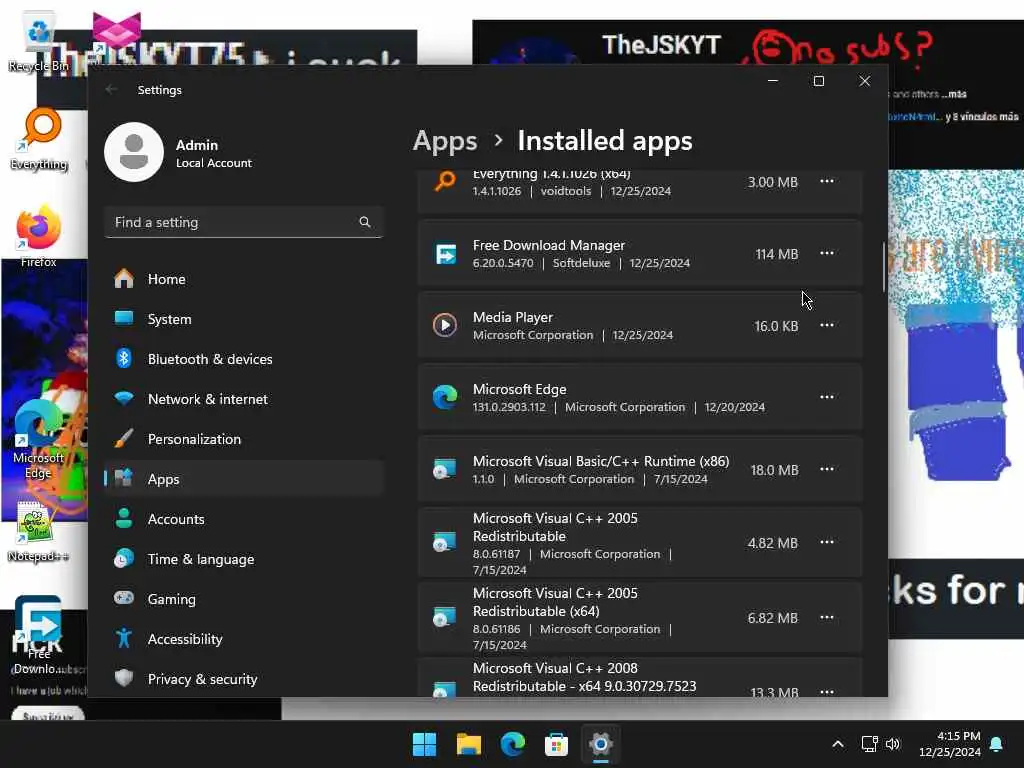Show hidden icons in system tray
Screen dimensions: 1024x768
coord(838,744)
